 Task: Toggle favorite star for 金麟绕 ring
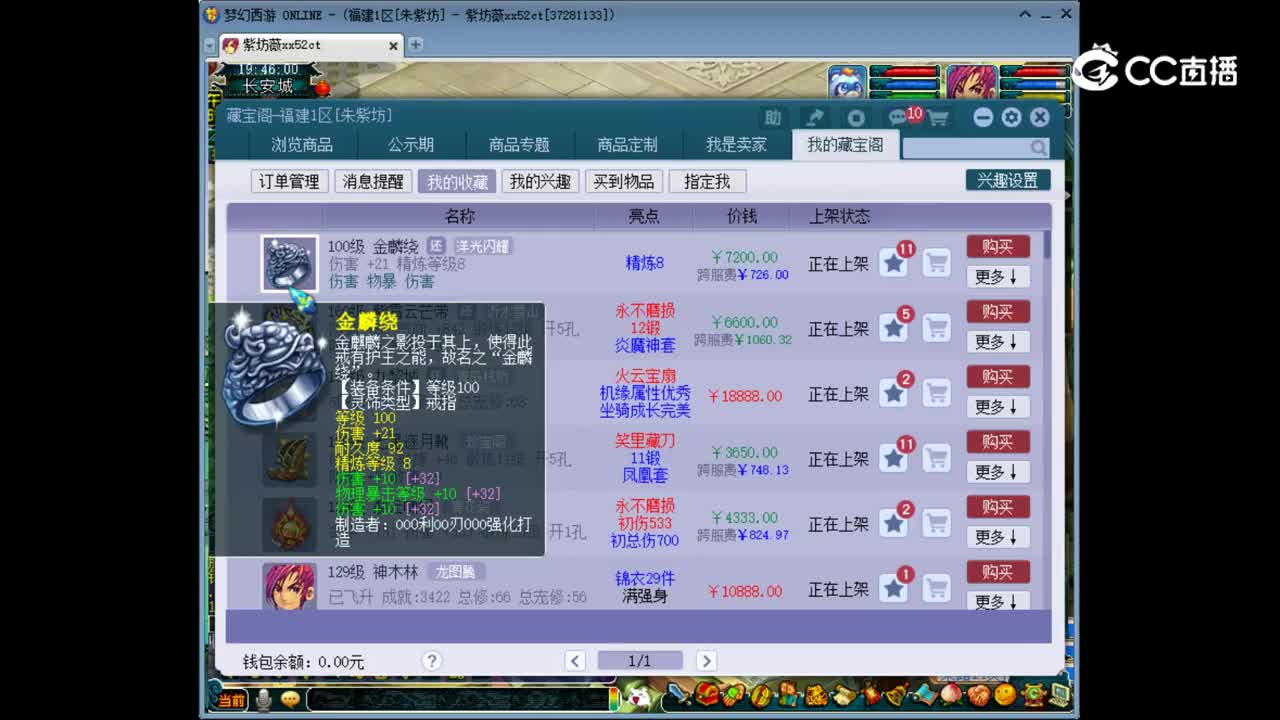[x=894, y=263]
